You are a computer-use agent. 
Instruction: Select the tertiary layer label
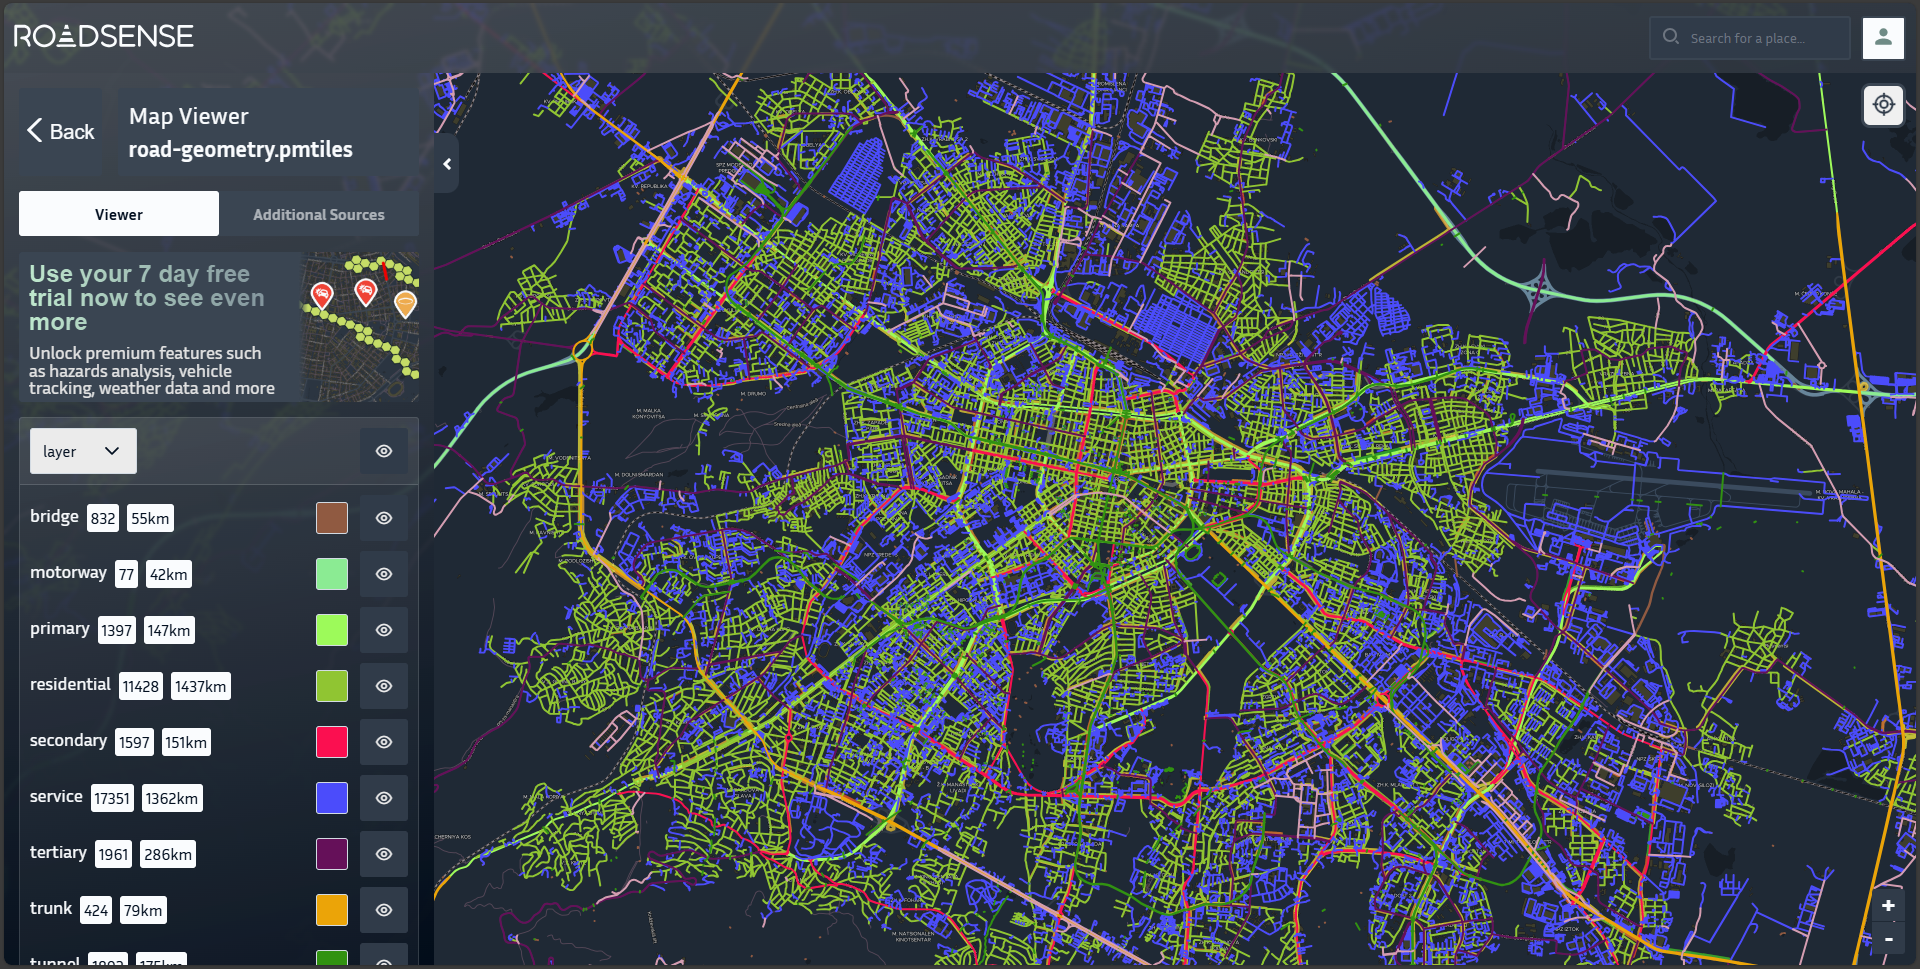58,853
